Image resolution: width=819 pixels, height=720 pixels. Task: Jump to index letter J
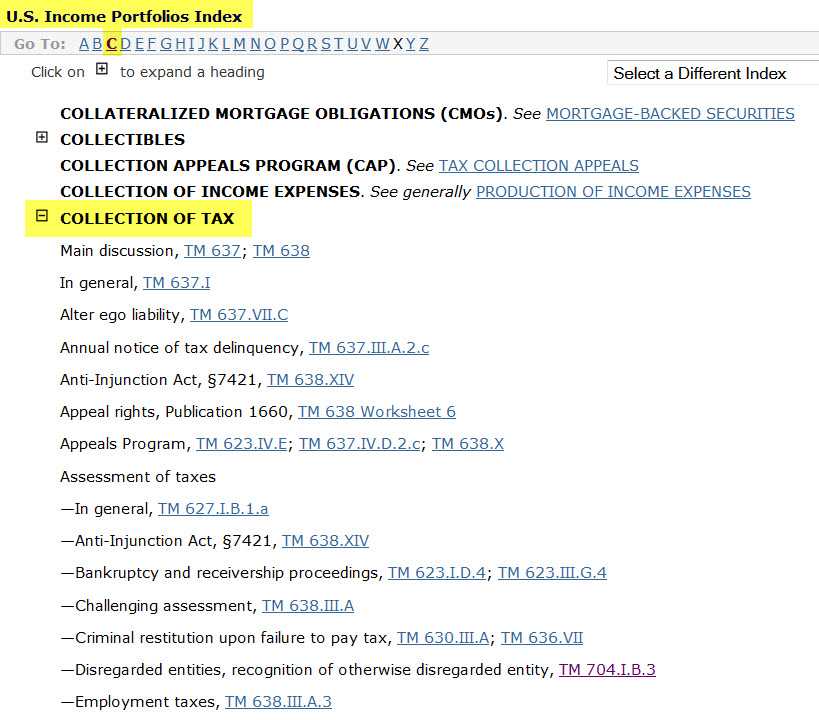(202, 44)
